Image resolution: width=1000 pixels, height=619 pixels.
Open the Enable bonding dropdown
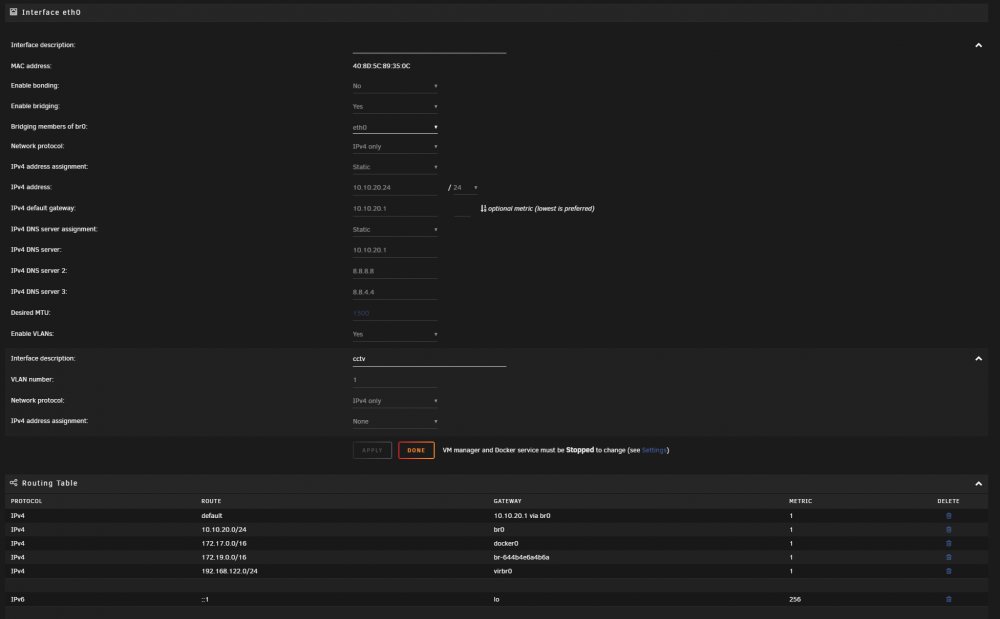point(395,86)
